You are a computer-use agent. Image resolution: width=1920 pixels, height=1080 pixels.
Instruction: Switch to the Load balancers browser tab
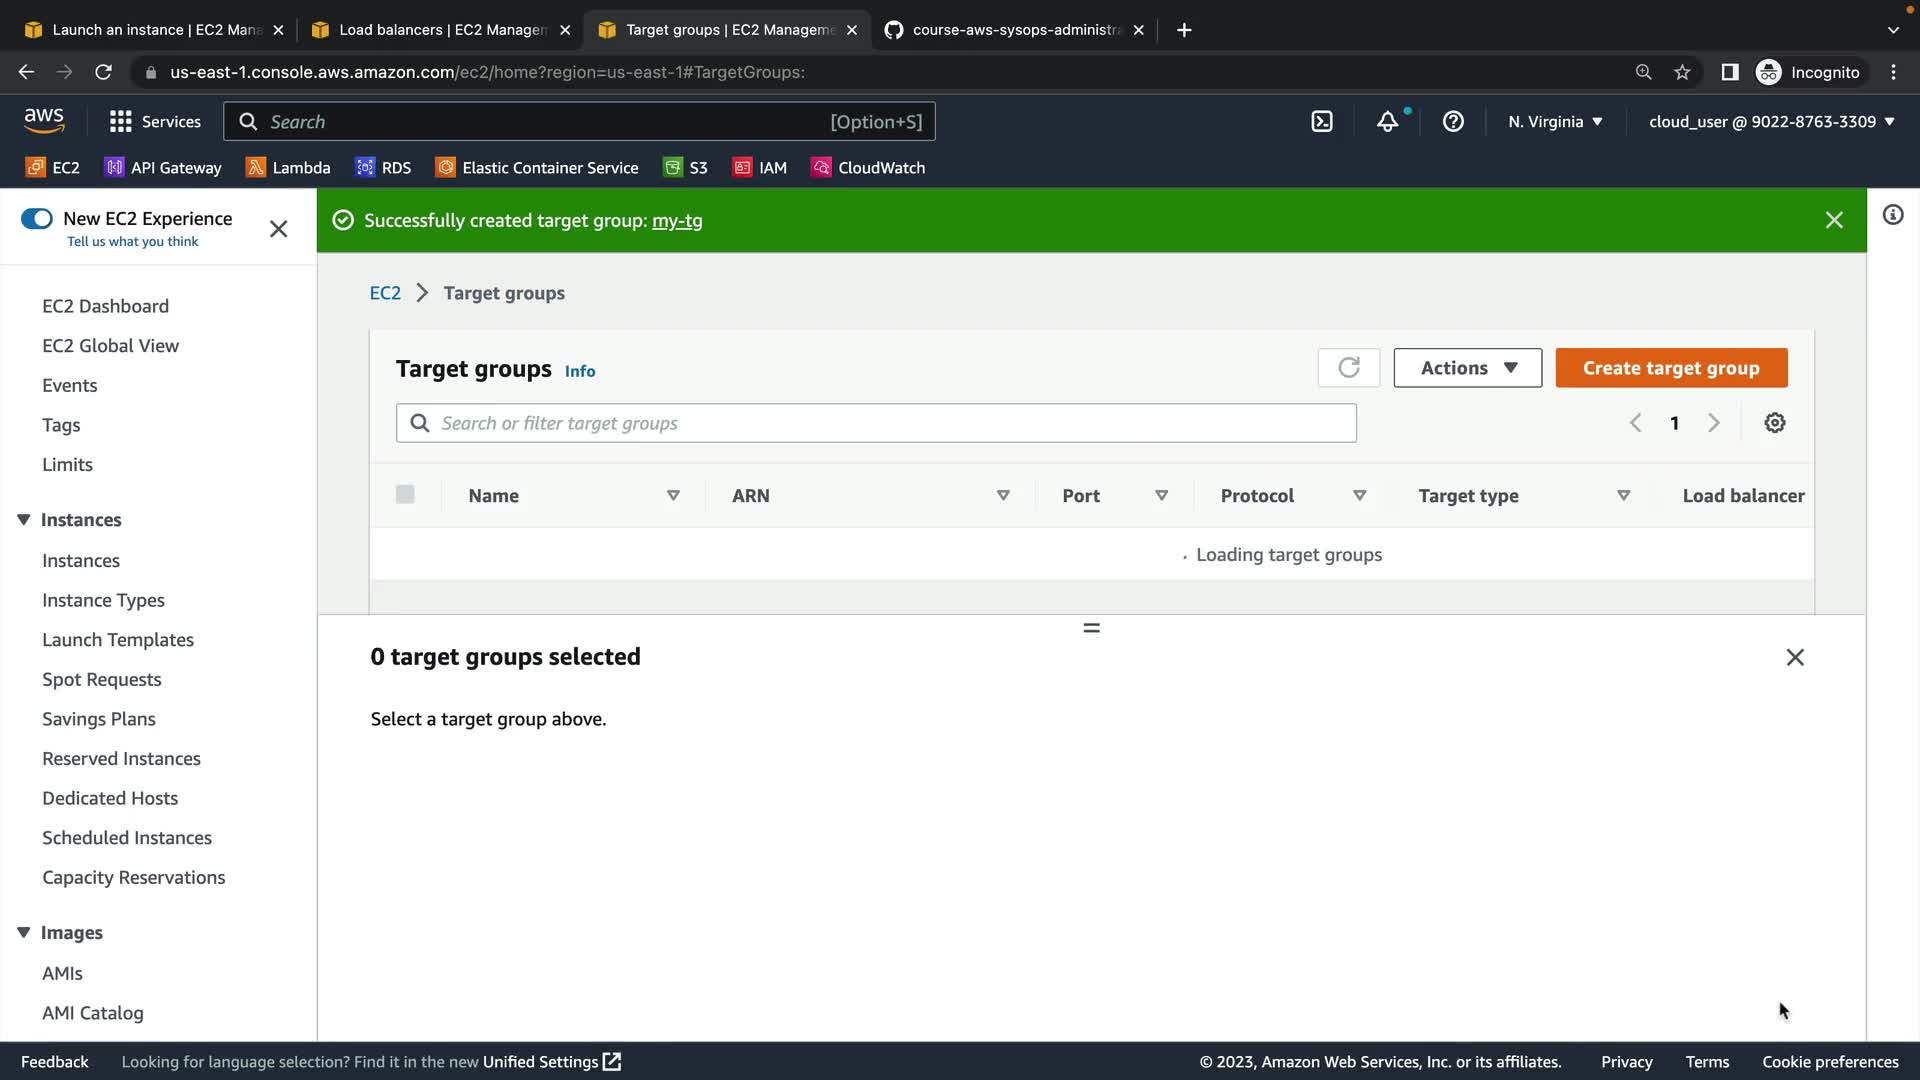(440, 30)
